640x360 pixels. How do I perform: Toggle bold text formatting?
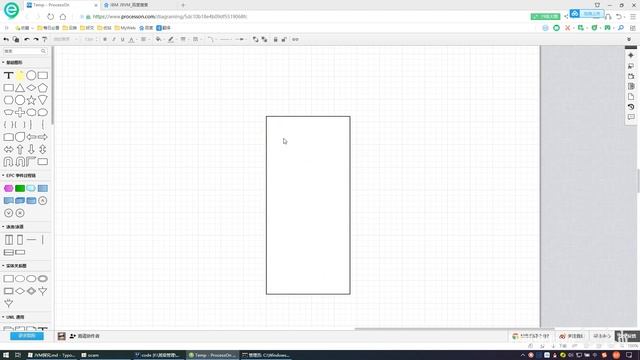tap(105, 40)
